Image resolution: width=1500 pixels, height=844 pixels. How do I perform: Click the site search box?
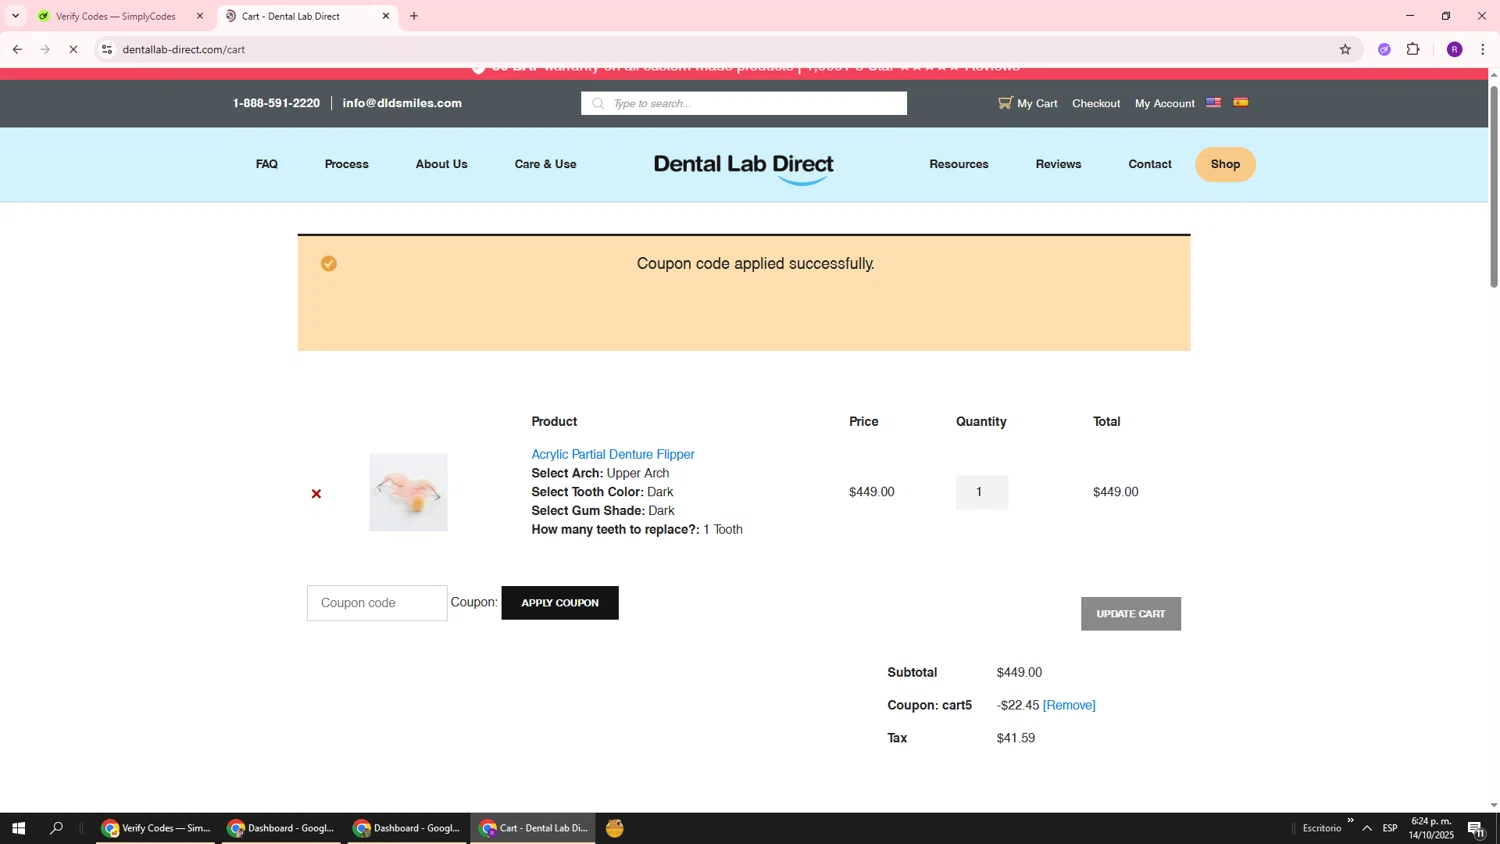tap(744, 103)
